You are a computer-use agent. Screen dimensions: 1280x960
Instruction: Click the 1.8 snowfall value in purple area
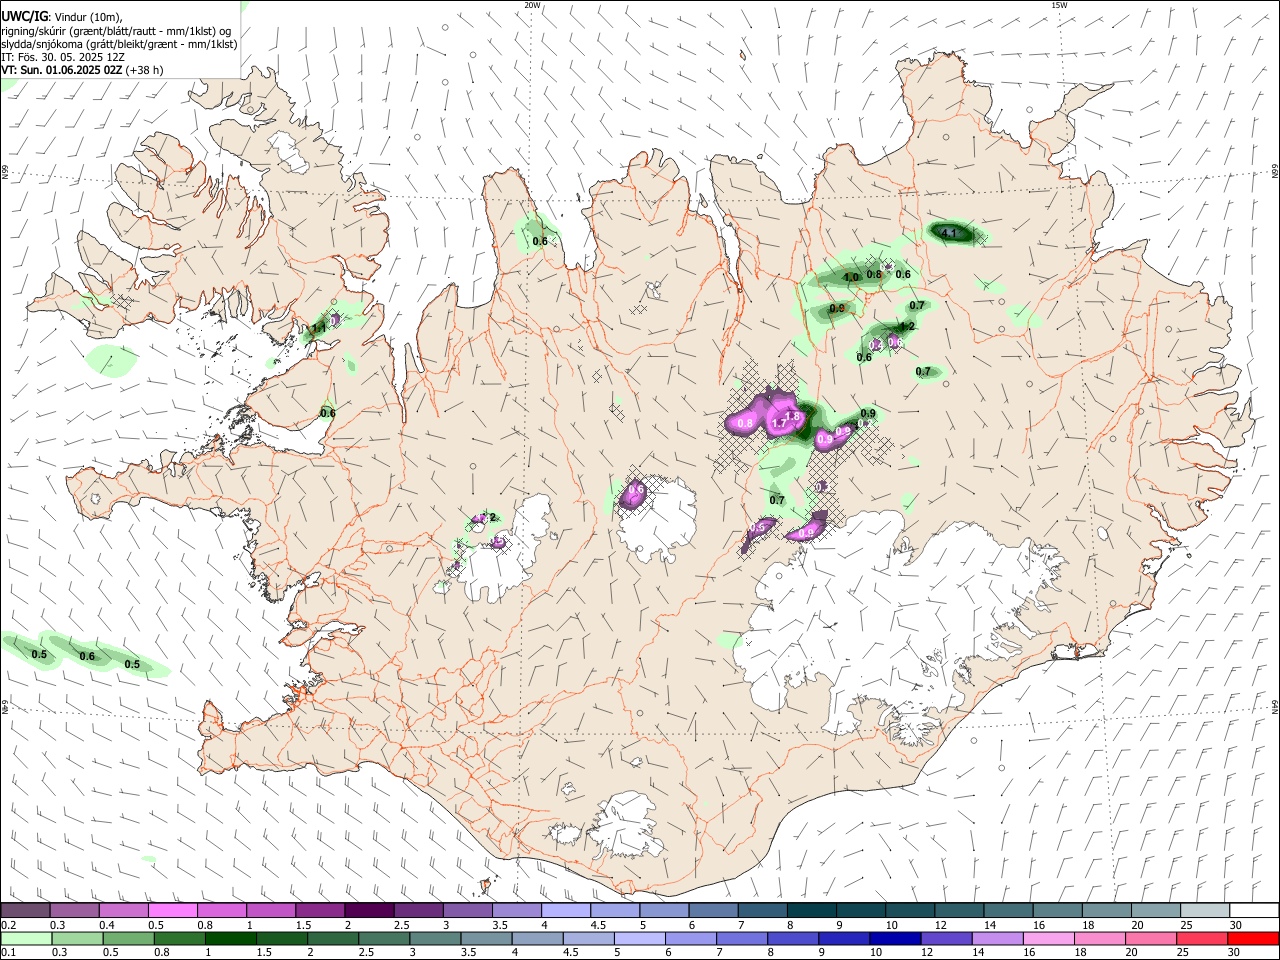[793, 416]
